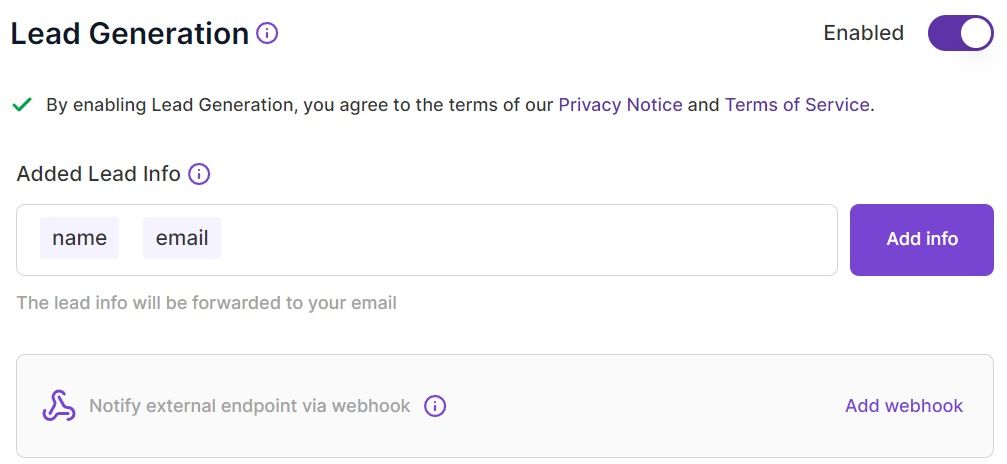Click the info icon beside Lead Generation heading
Viewport: 1007px width, 464px height.
(x=267, y=33)
